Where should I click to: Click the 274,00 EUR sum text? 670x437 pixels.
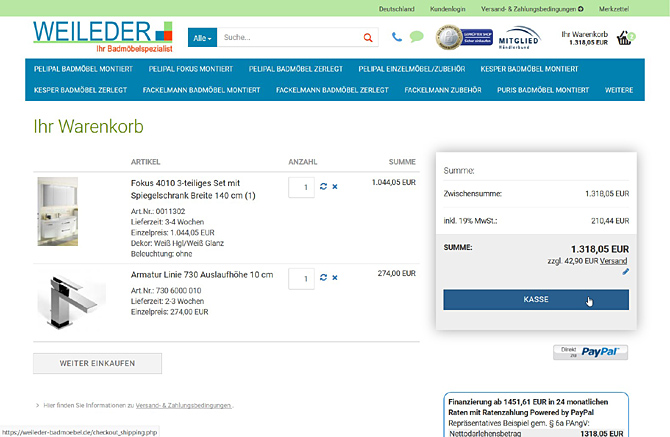coord(397,273)
